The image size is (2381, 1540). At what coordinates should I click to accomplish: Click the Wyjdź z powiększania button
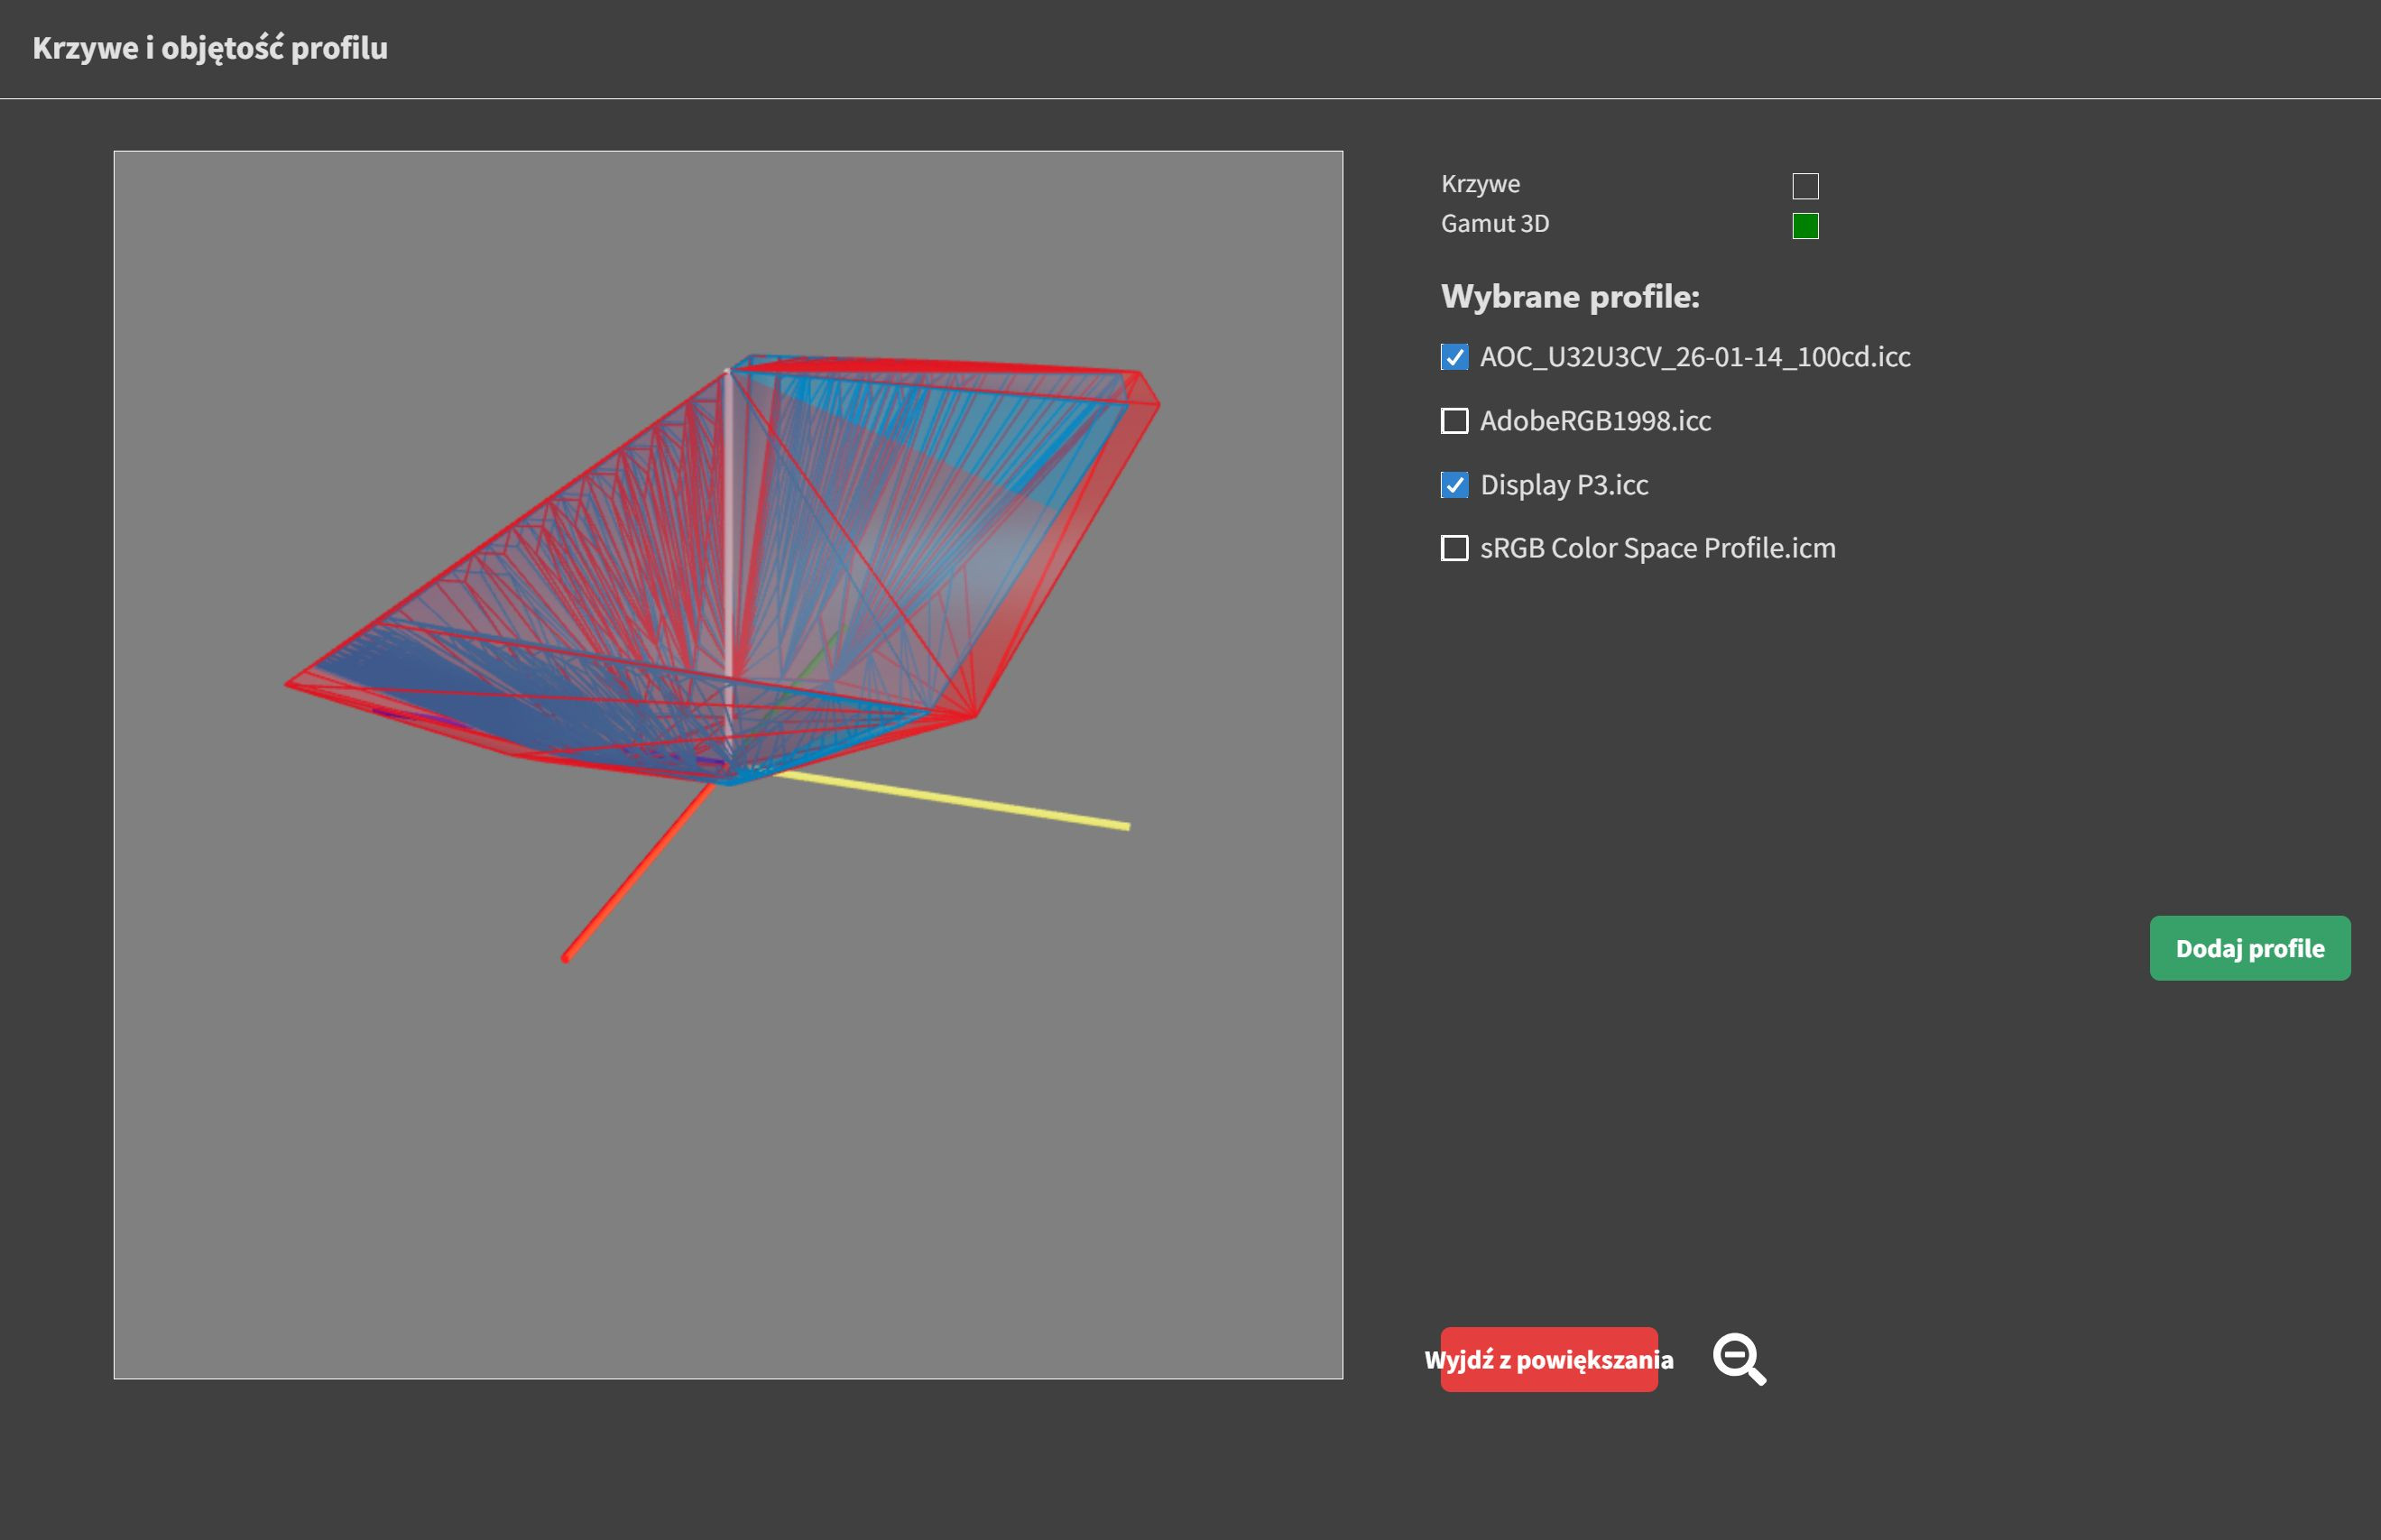(x=1548, y=1359)
